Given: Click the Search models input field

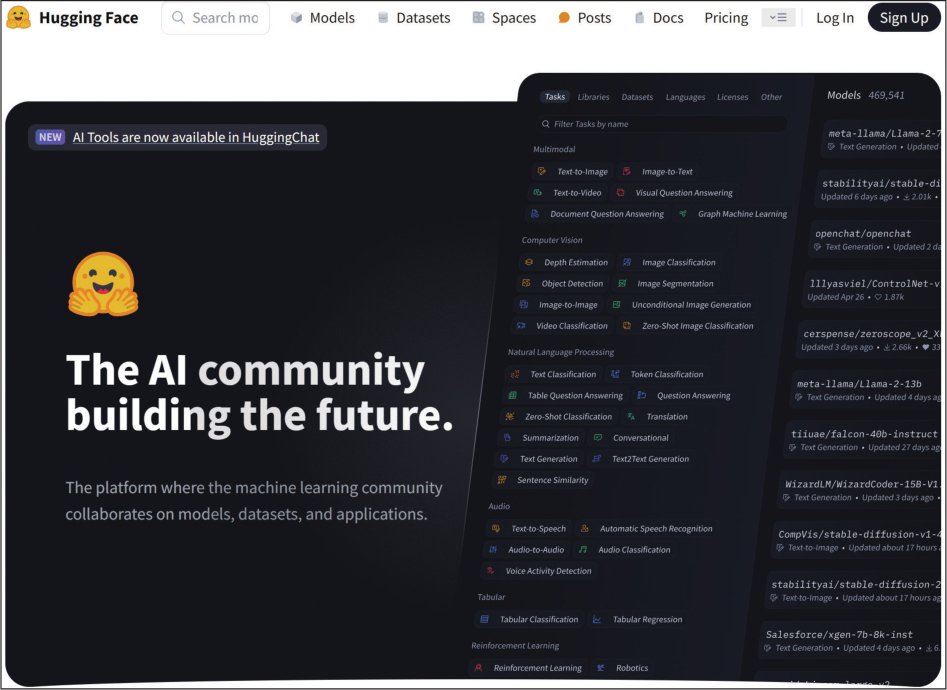Looking at the screenshot, I should point(216,18).
